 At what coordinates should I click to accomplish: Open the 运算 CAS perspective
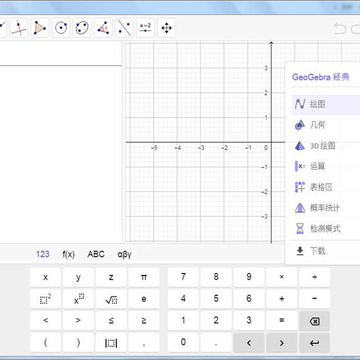point(326,167)
